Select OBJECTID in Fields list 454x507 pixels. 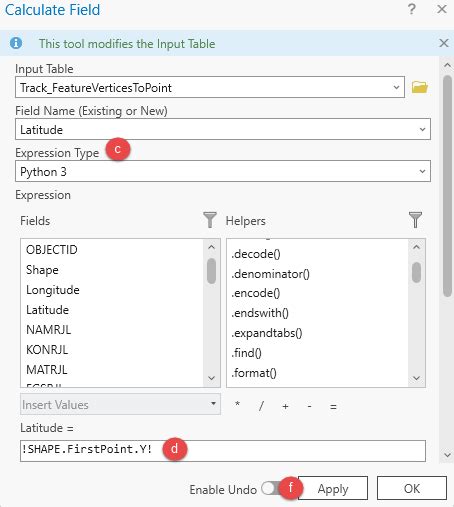52,250
